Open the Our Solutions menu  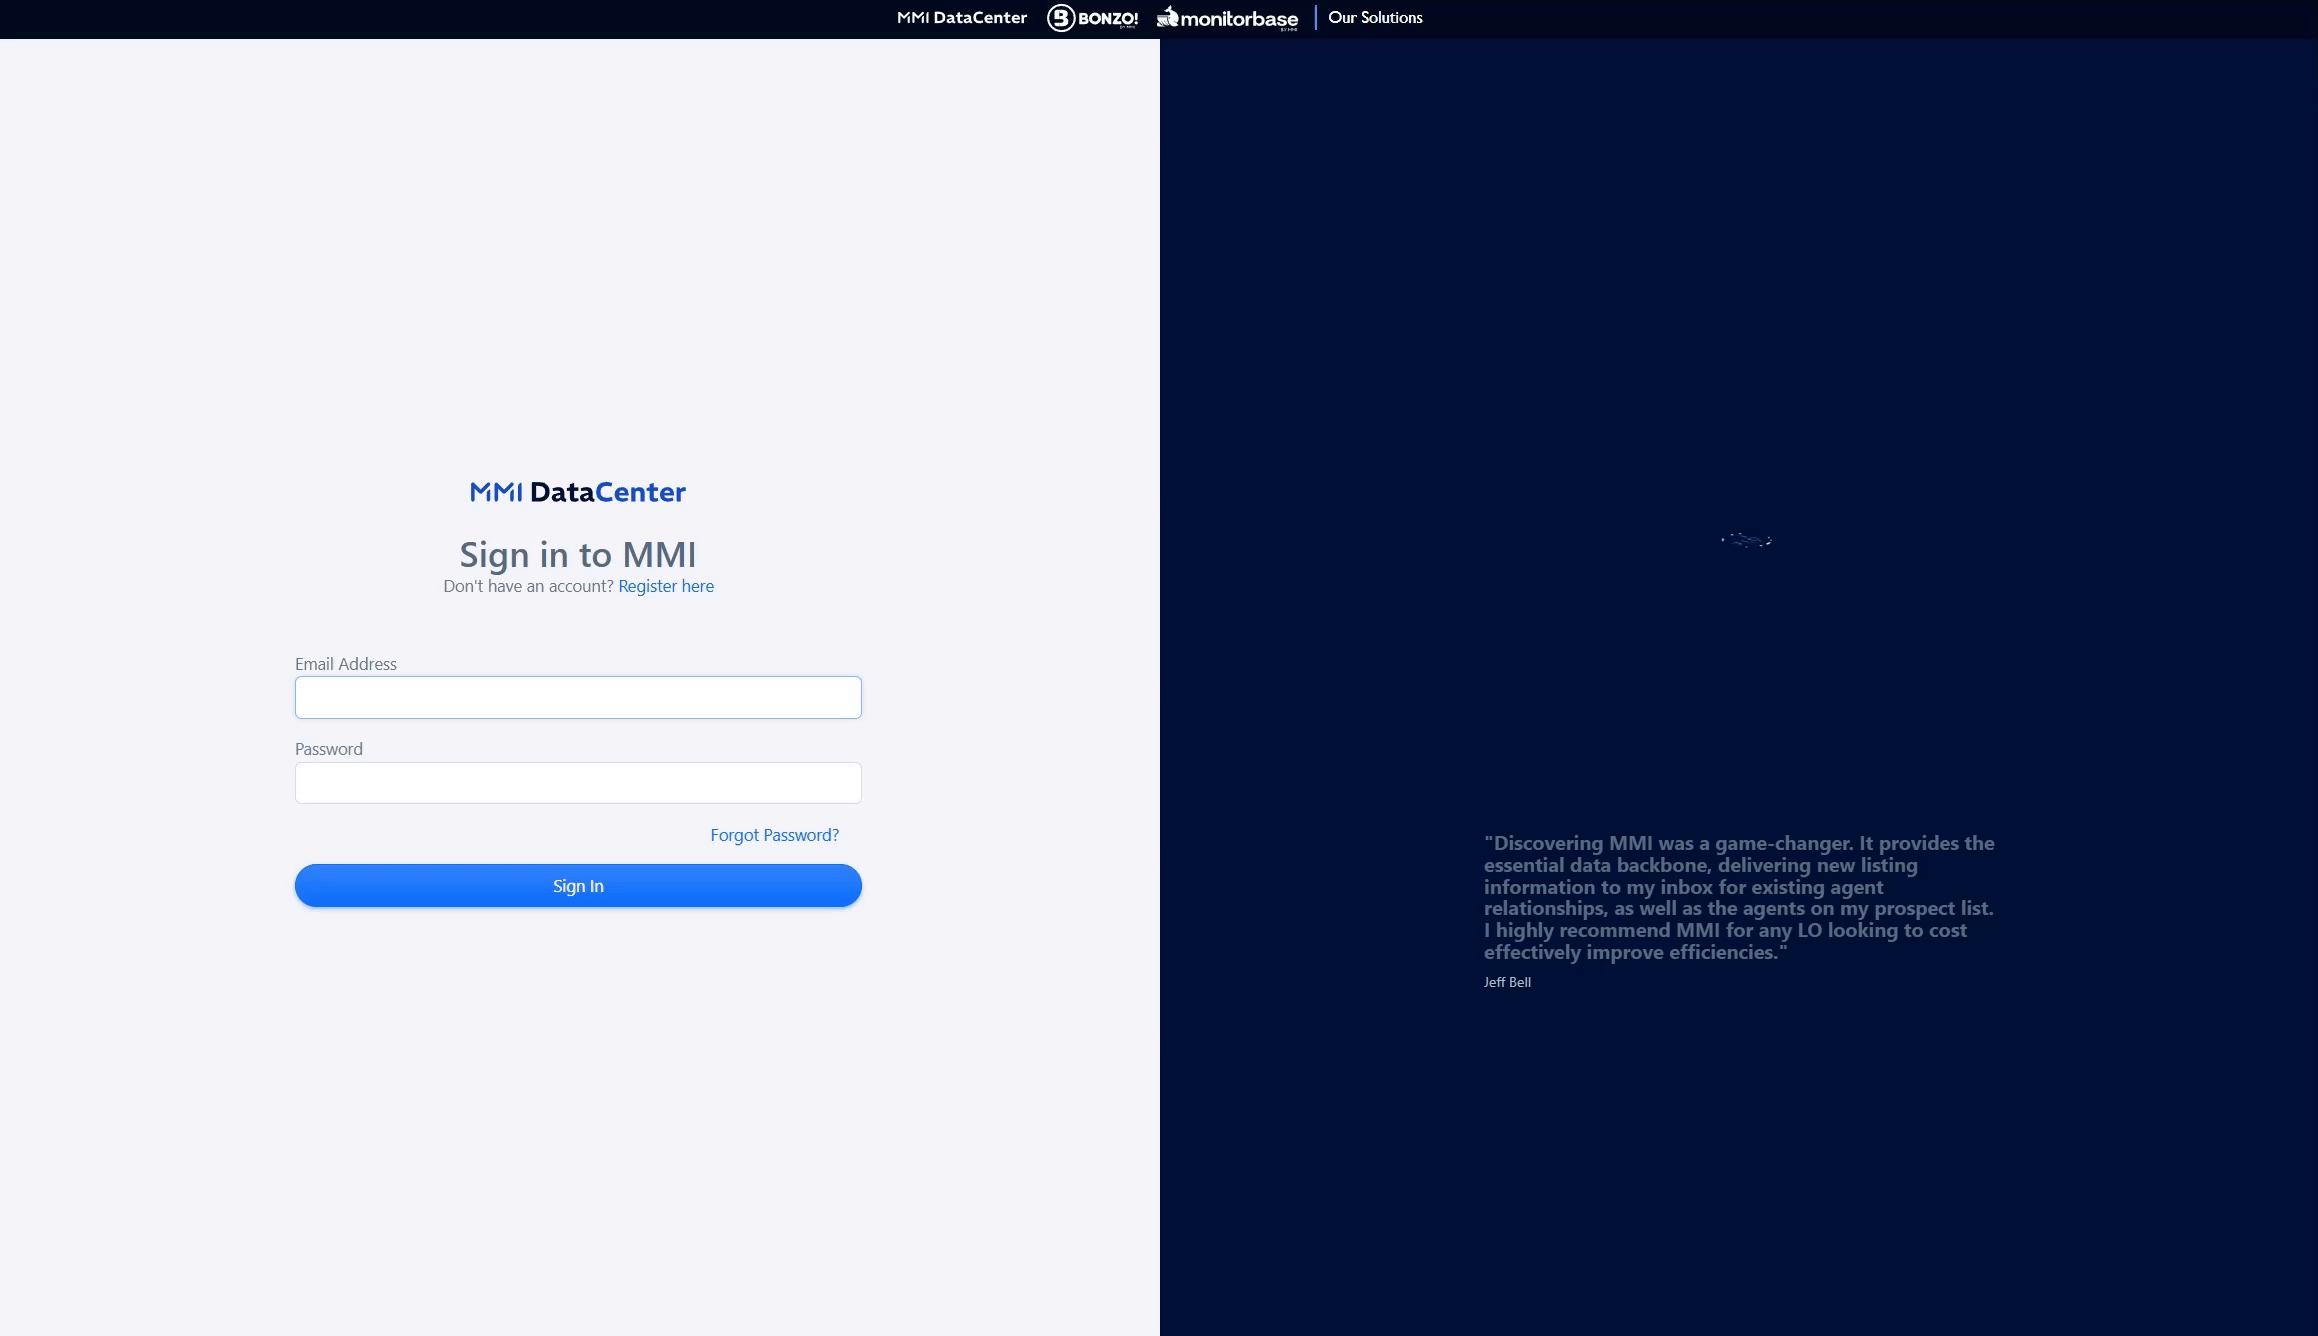pos(1375,18)
